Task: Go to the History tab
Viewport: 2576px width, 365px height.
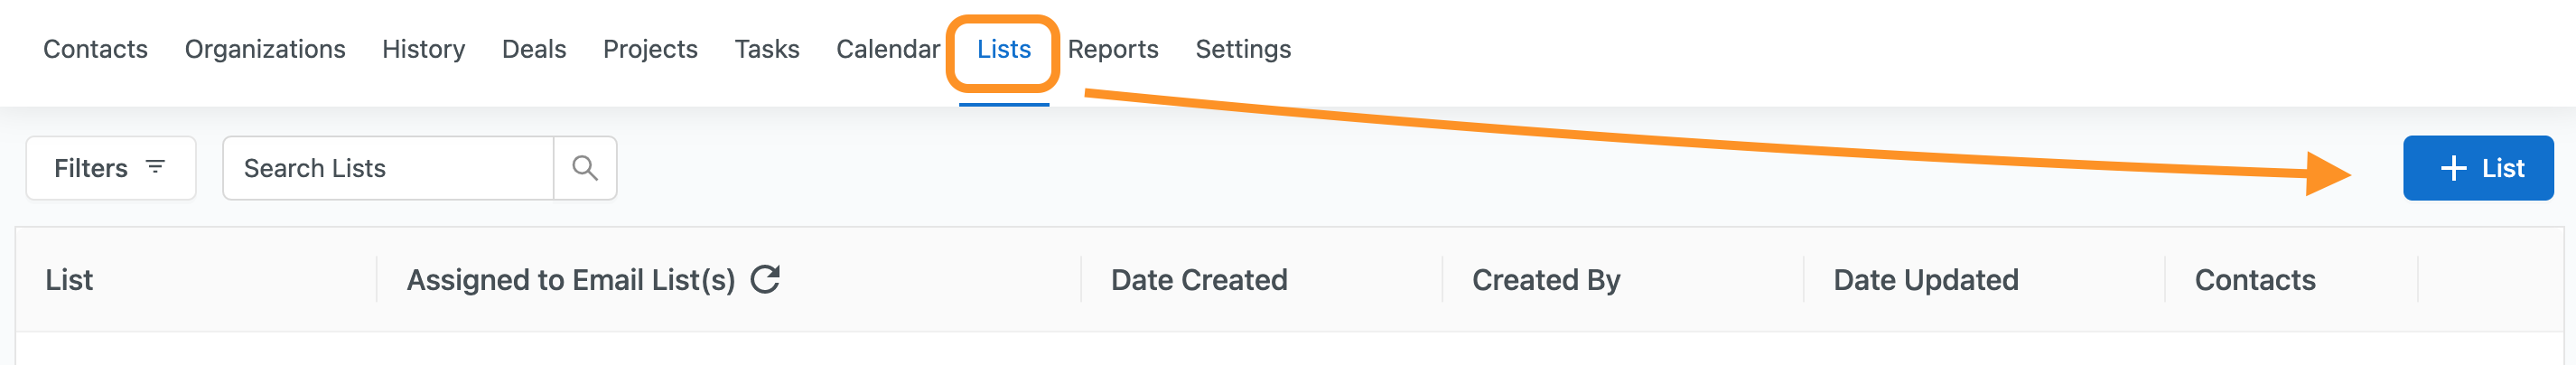Action: pos(423,49)
